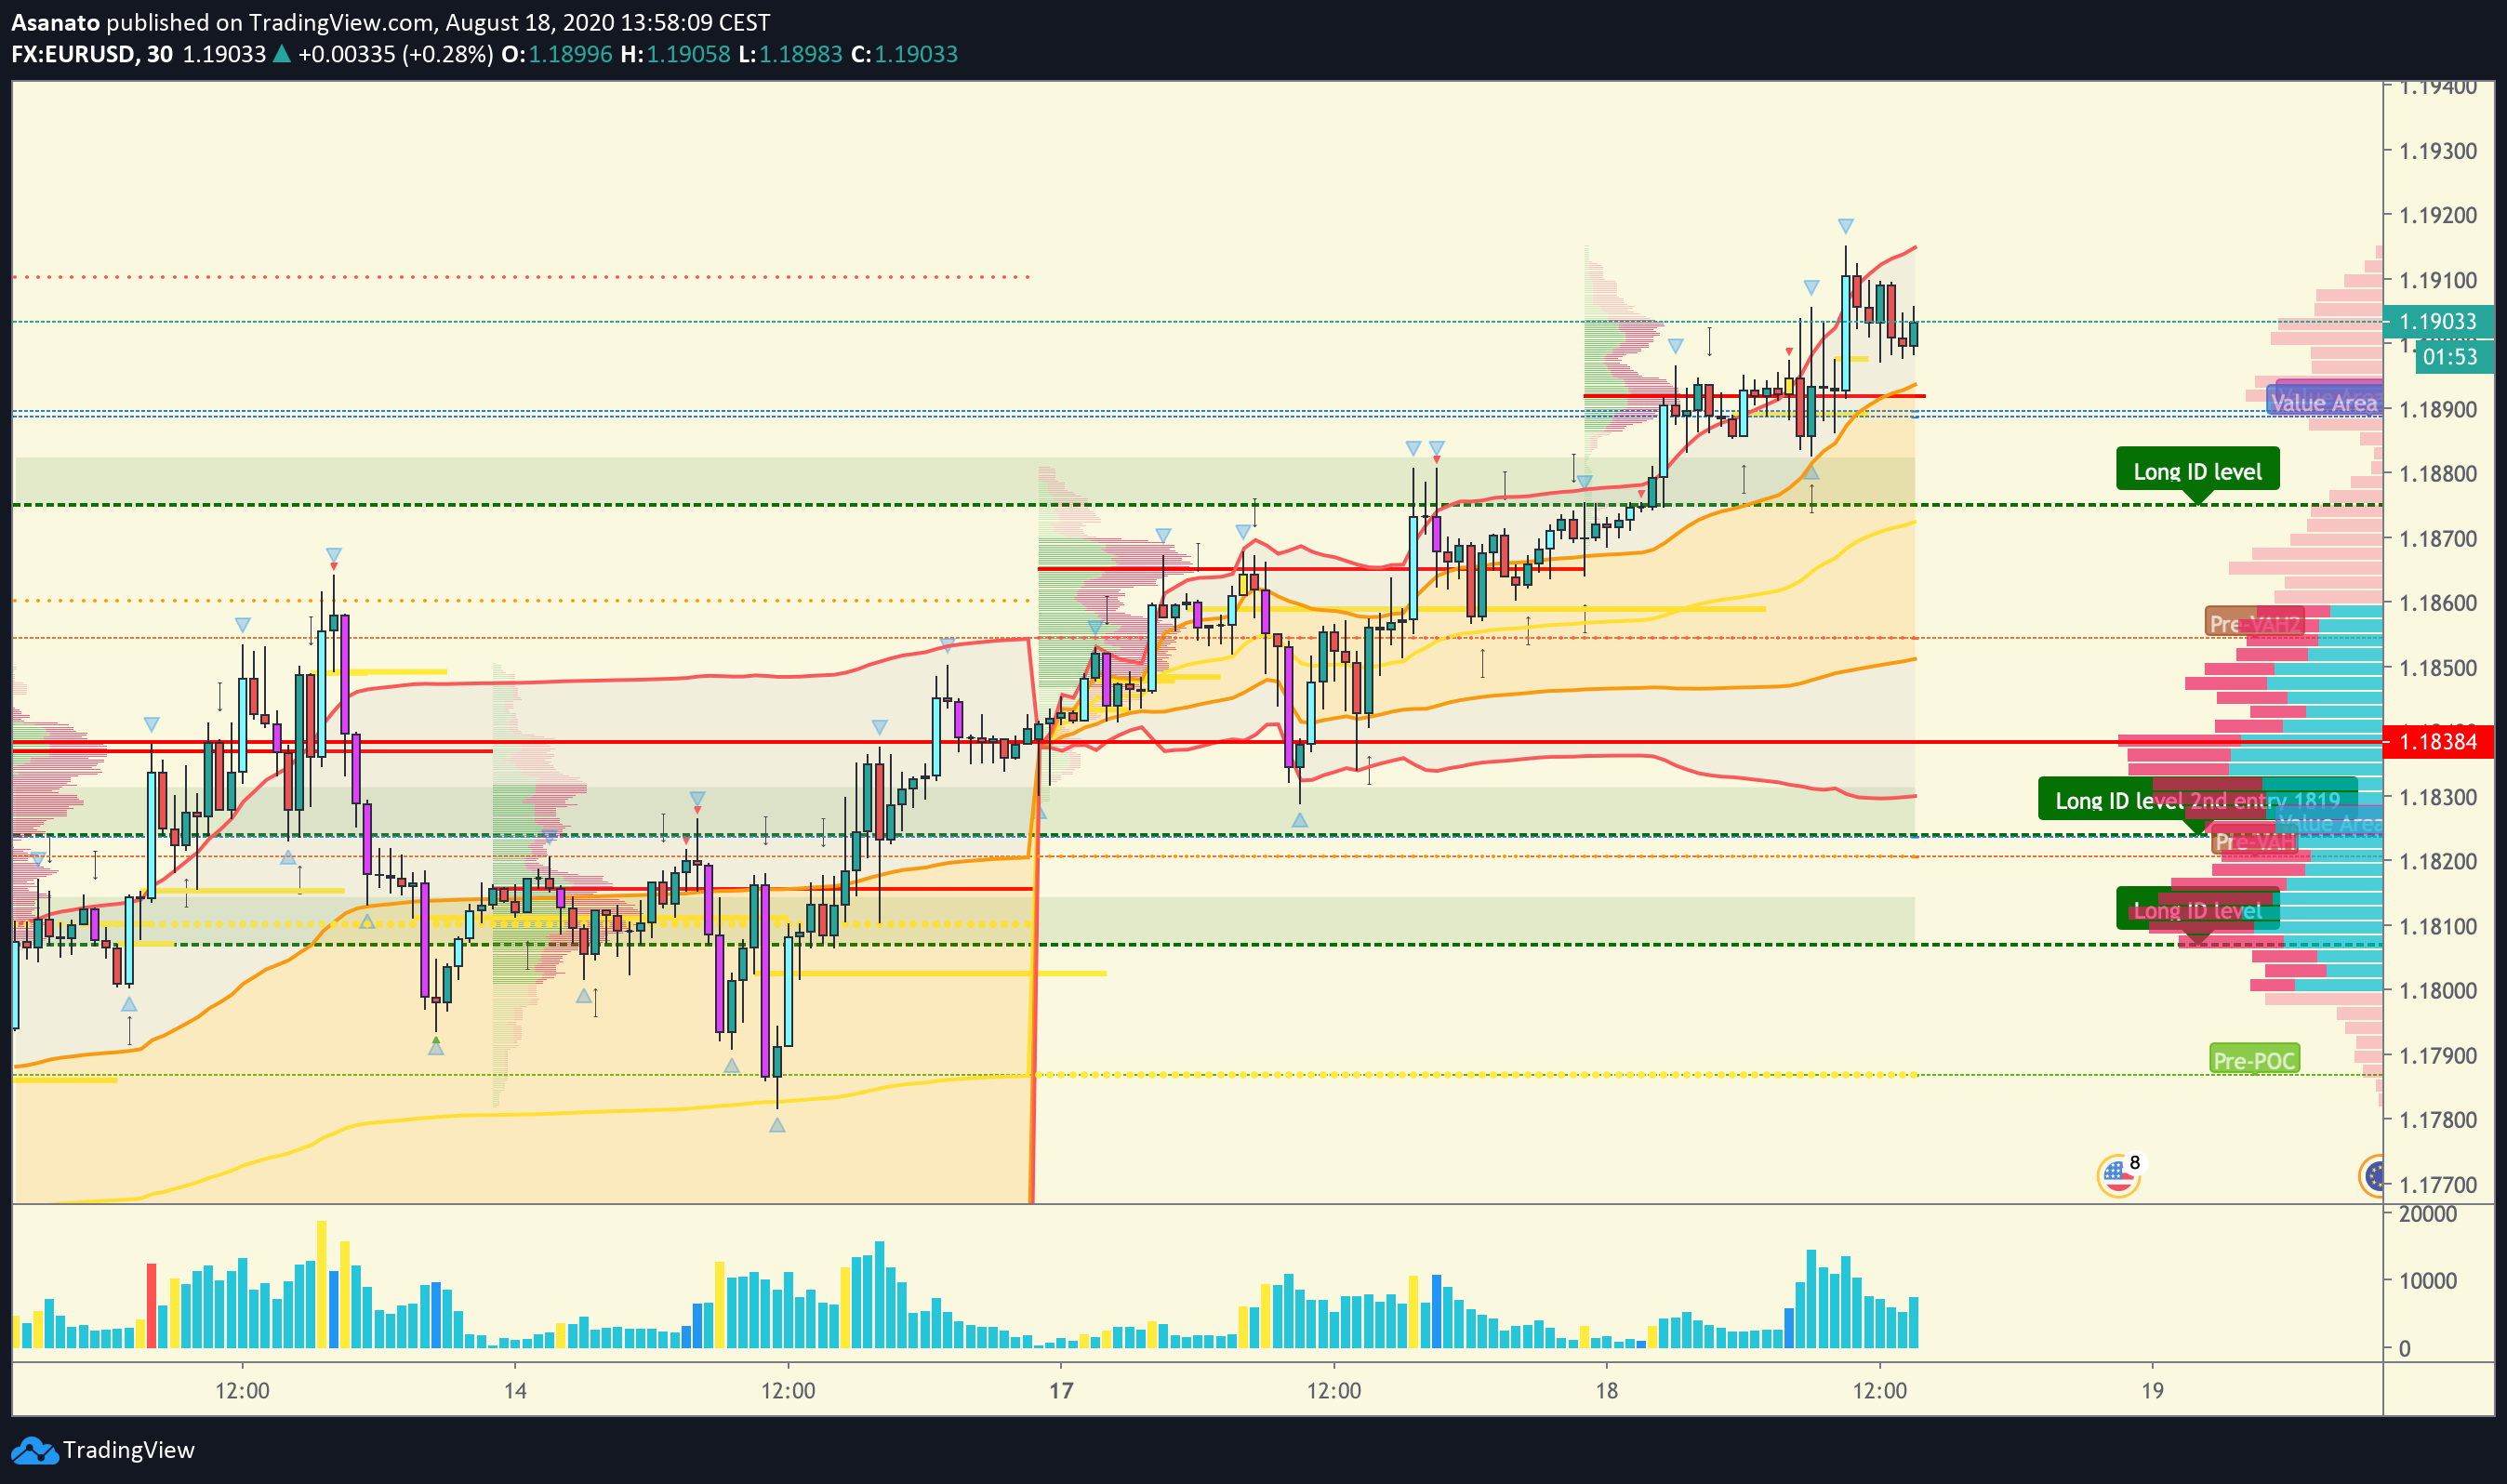Click the tallest yellow volume bar
2507x1484 pixels.
tap(322, 1284)
